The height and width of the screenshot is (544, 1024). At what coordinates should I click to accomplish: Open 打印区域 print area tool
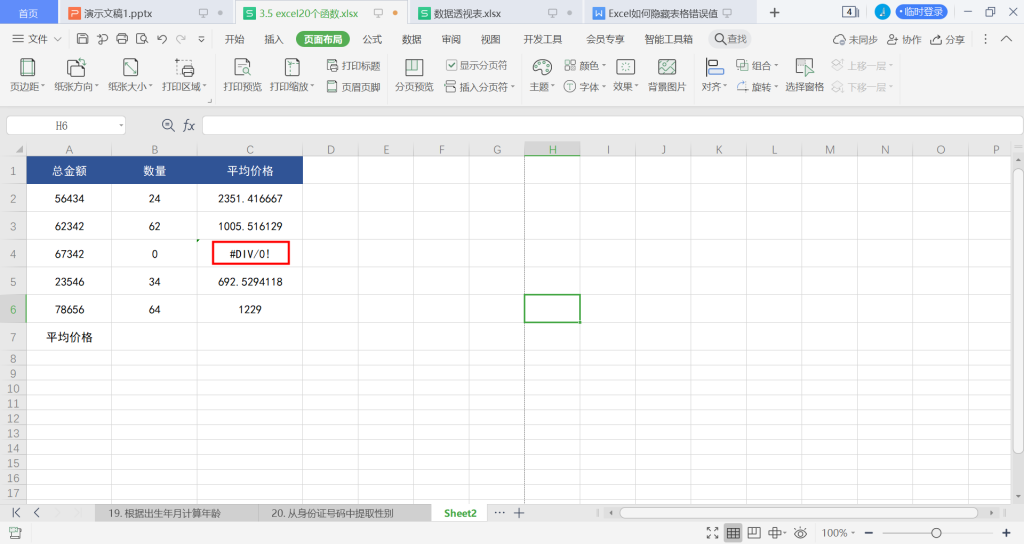click(x=184, y=75)
